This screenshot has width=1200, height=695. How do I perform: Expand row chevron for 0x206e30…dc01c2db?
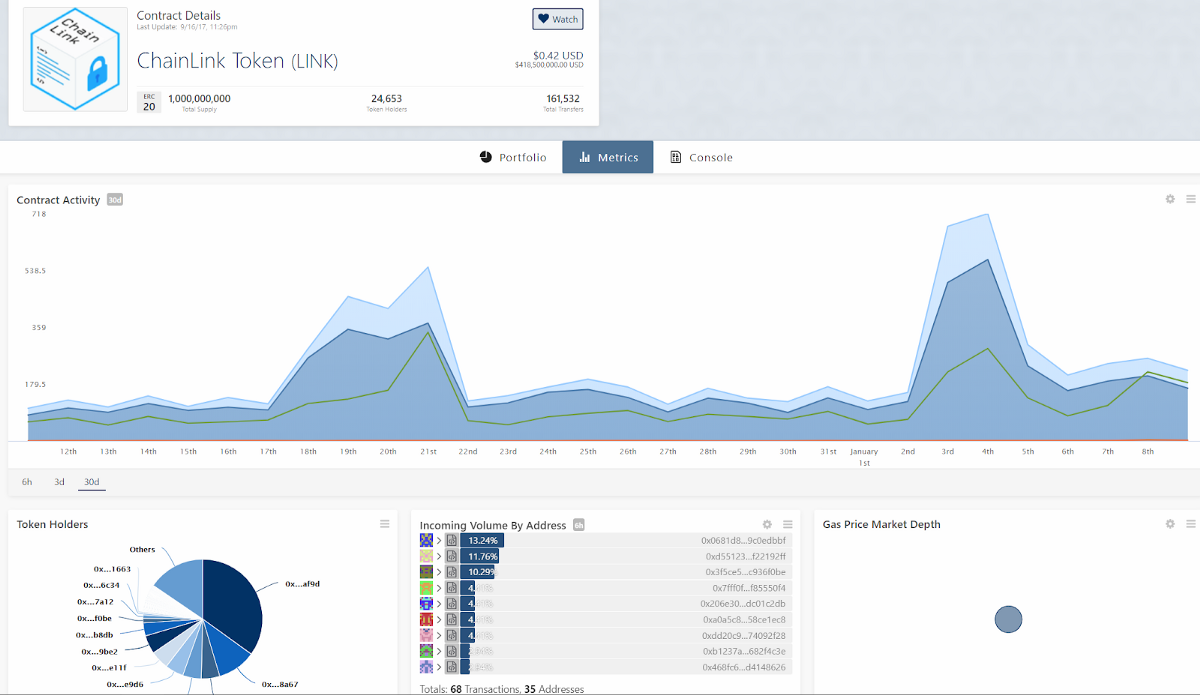[x=439, y=604]
